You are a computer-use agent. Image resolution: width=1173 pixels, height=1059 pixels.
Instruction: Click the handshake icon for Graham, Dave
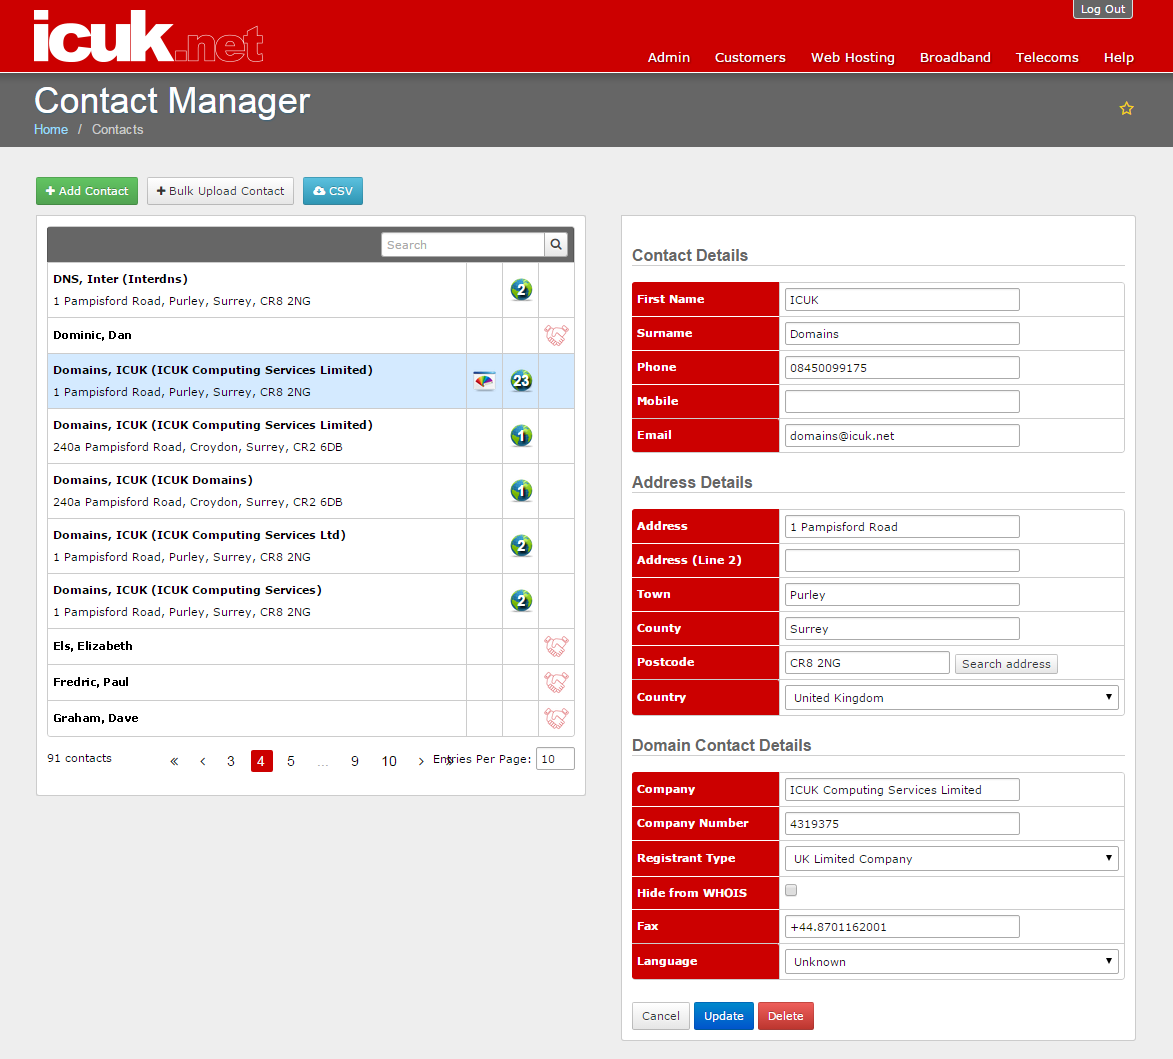click(556, 718)
